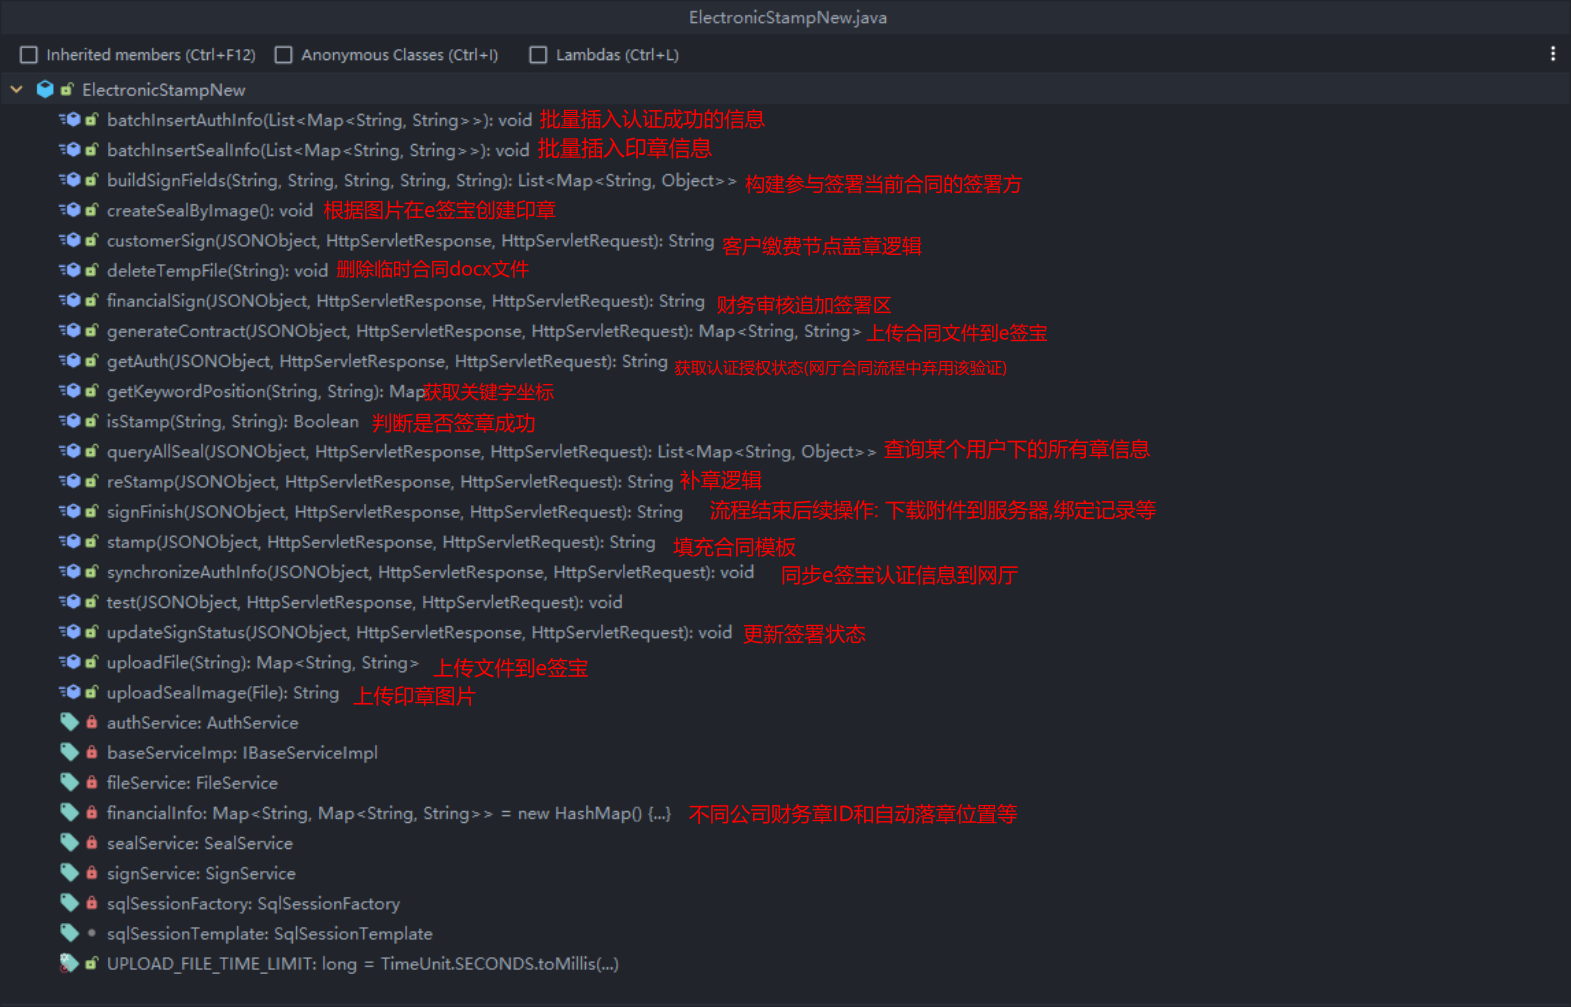Viewport: 1571px width, 1007px height.
Task: Jump to the stamp method
Action: (x=380, y=542)
